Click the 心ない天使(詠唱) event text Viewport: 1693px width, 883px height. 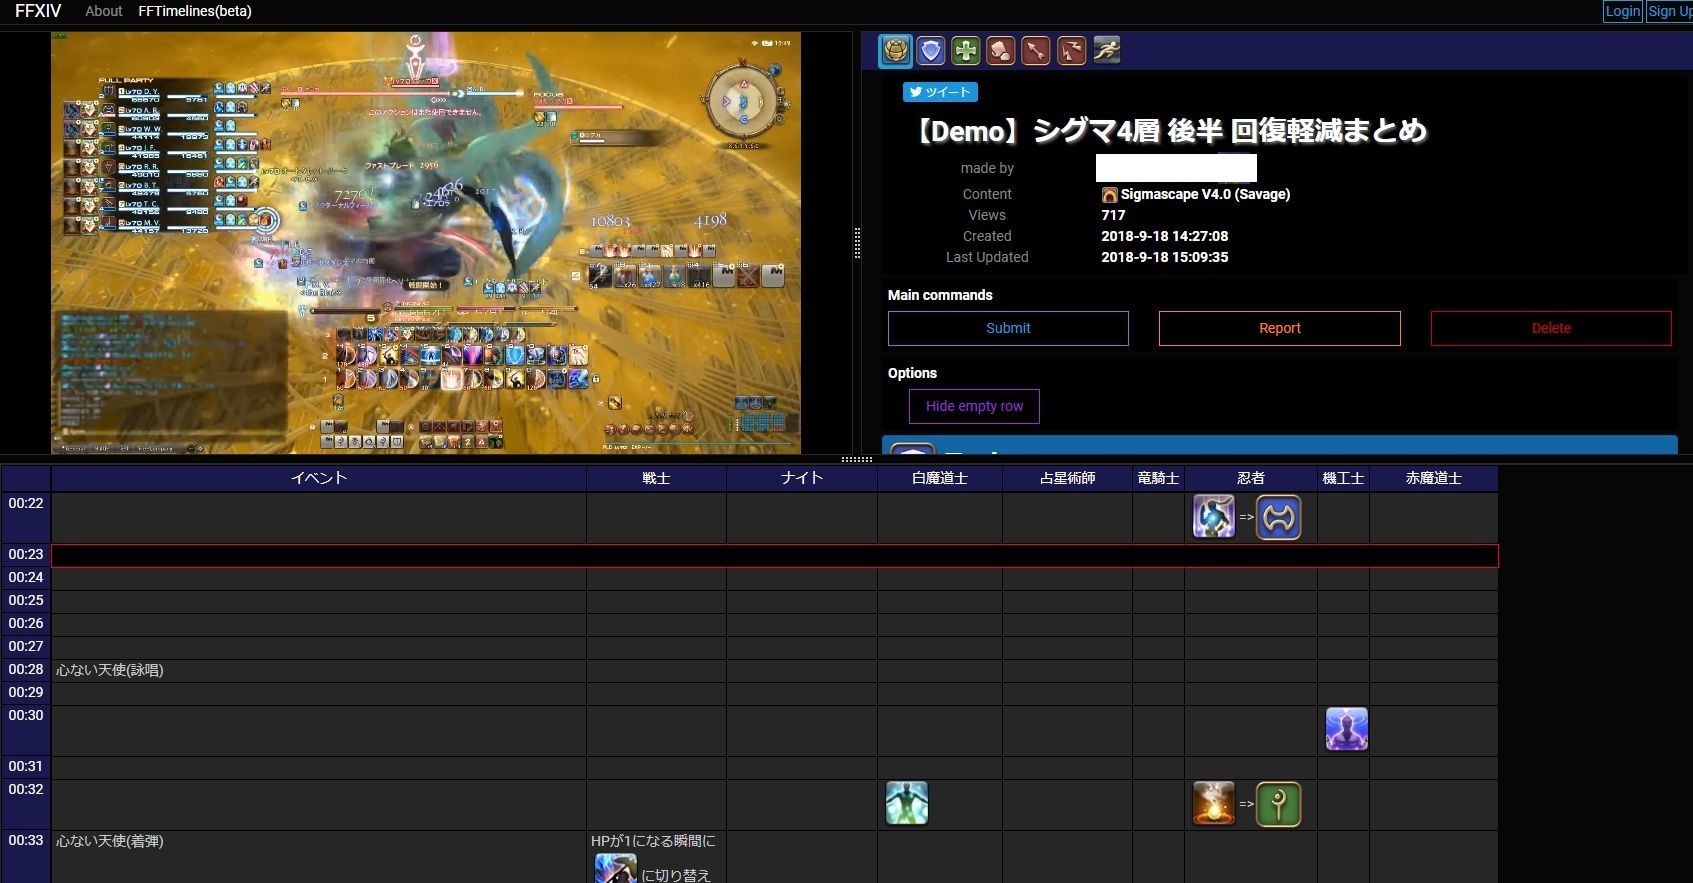(110, 670)
